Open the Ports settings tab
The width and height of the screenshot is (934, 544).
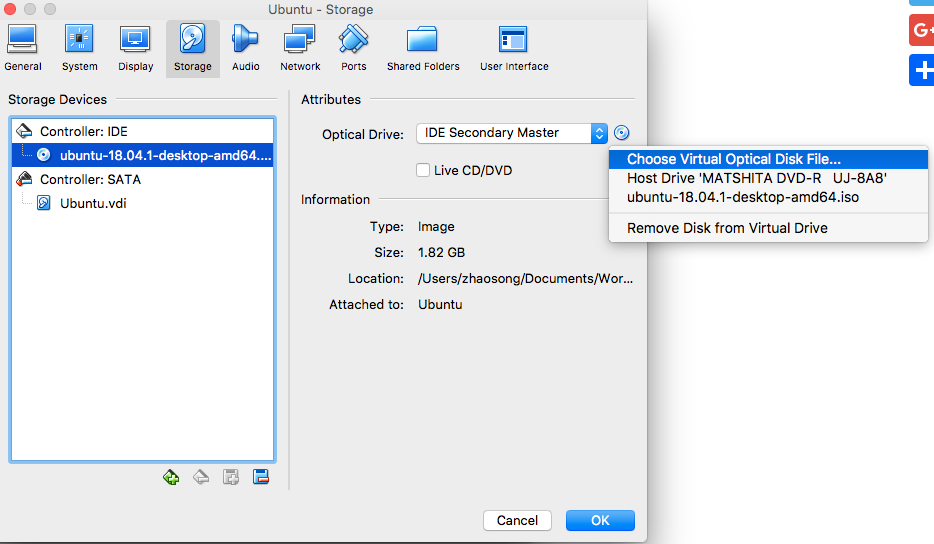point(353,48)
